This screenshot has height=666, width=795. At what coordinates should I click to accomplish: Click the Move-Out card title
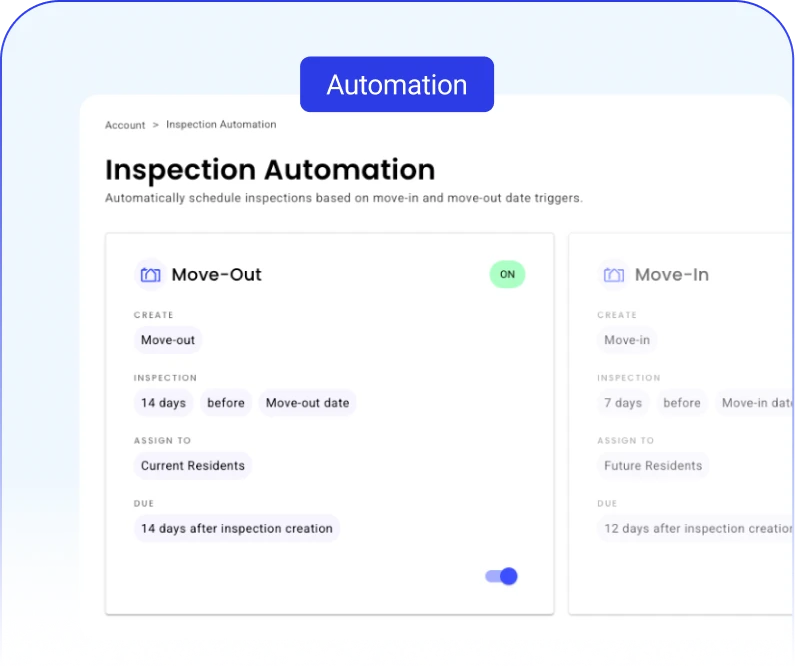click(x=216, y=274)
